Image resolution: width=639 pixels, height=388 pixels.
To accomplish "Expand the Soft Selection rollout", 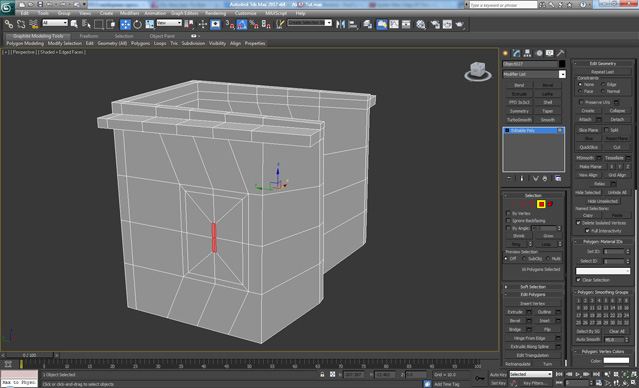I will (x=533, y=287).
